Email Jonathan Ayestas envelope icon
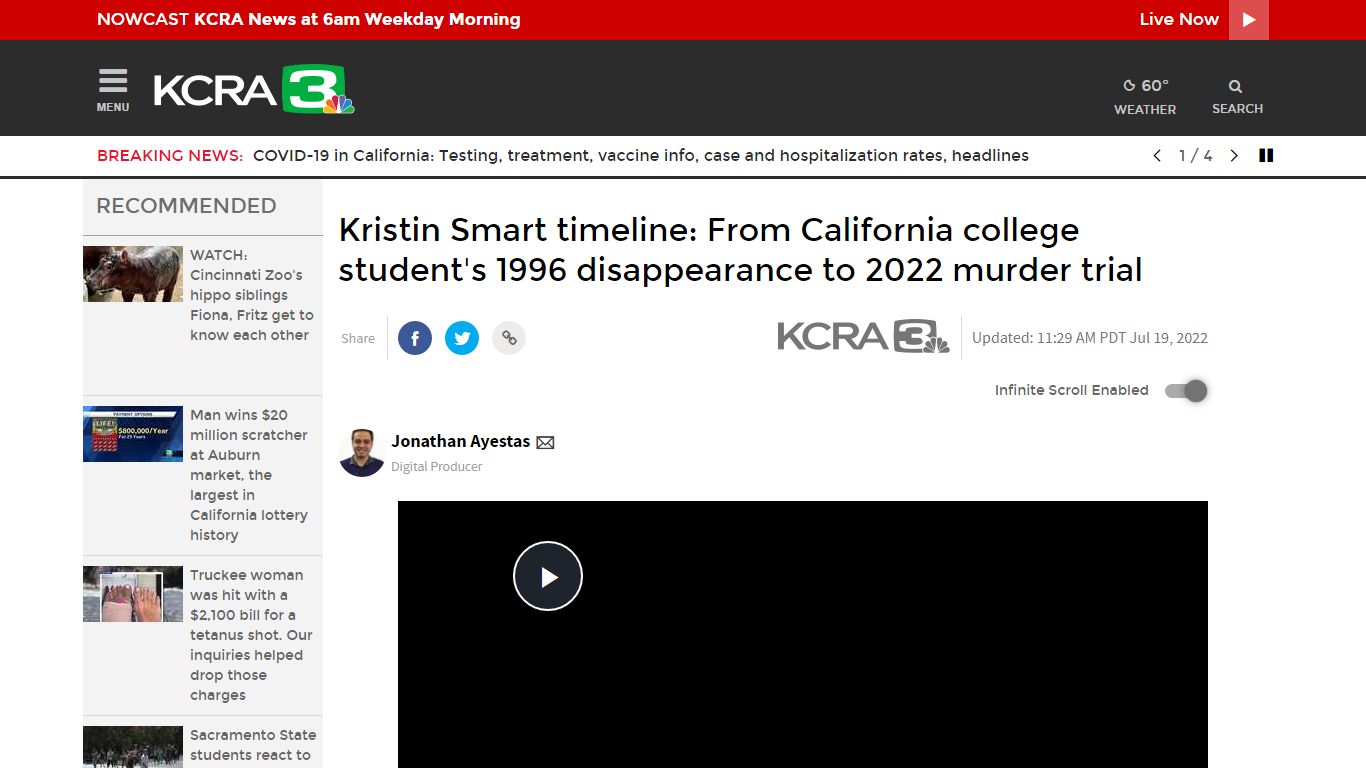The image size is (1366, 768). coord(545,442)
